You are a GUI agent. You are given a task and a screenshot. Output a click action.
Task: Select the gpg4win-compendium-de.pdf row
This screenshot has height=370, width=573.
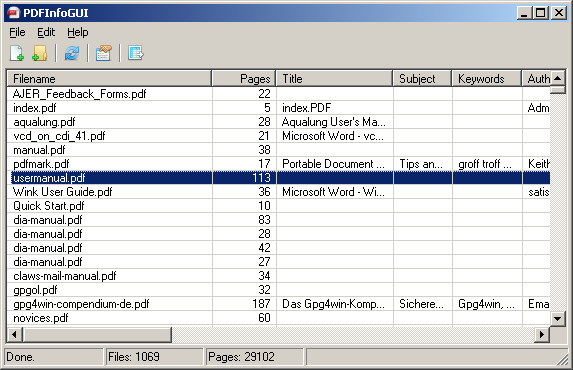pyautogui.click(x=278, y=304)
